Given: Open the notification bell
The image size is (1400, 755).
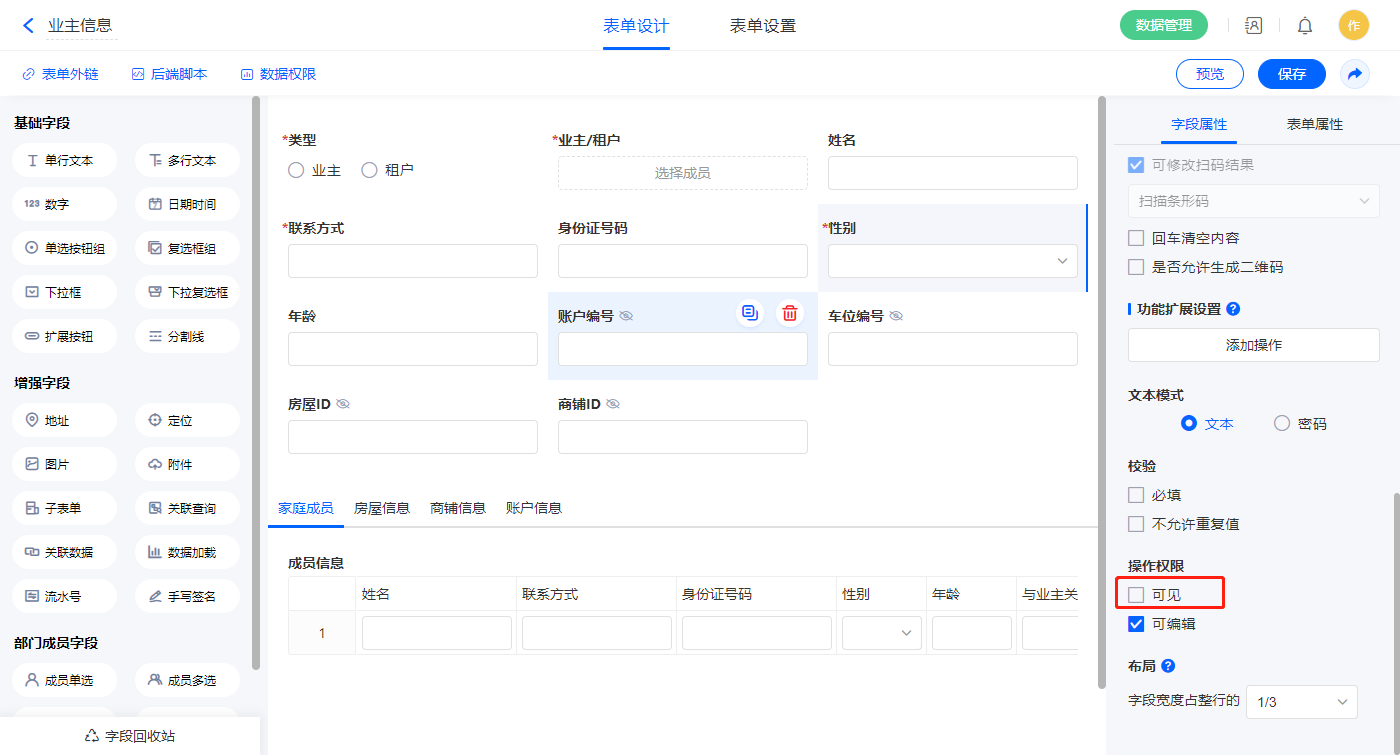Looking at the screenshot, I should click(x=1305, y=26).
